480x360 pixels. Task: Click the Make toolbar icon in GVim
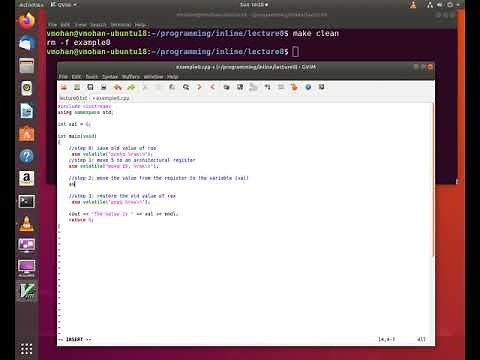[x=267, y=87]
